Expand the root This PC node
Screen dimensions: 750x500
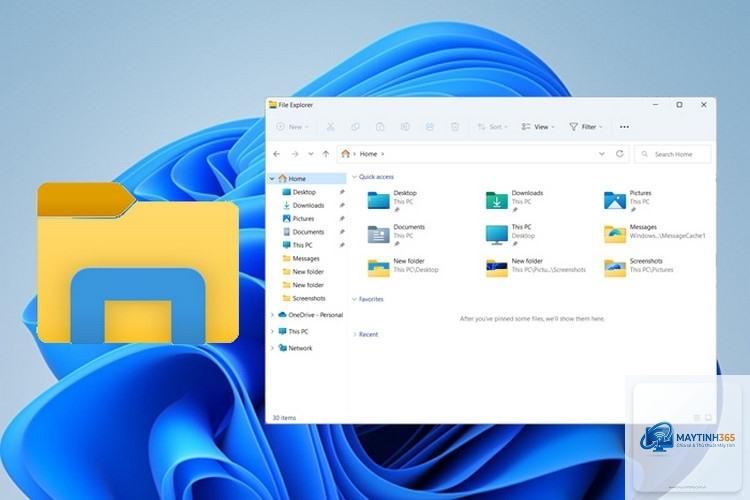point(272,331)
